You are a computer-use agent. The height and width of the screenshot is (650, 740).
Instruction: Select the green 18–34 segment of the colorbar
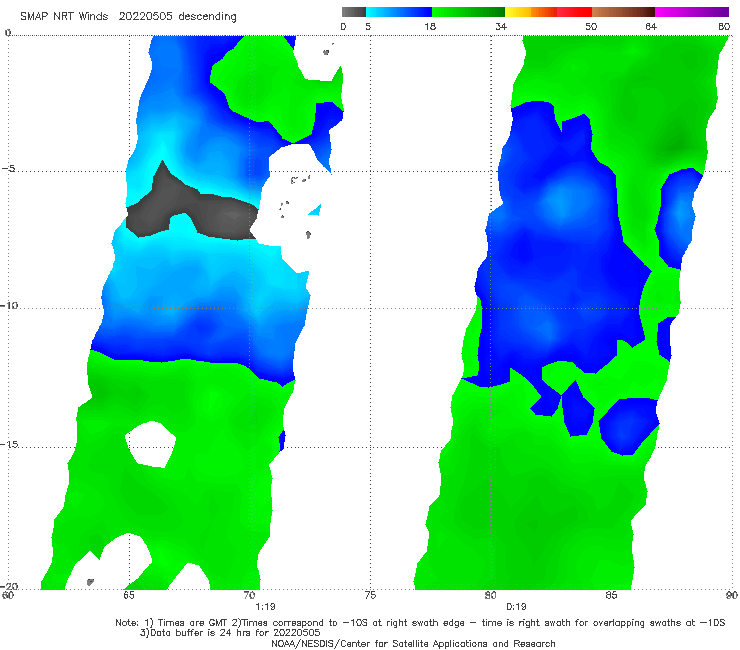(x=468, y=12)
